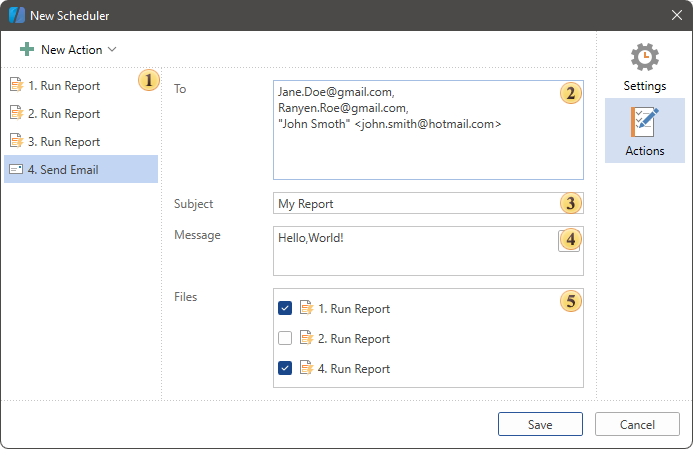Uncheck the 1. Run Report file checkbox

285,309
